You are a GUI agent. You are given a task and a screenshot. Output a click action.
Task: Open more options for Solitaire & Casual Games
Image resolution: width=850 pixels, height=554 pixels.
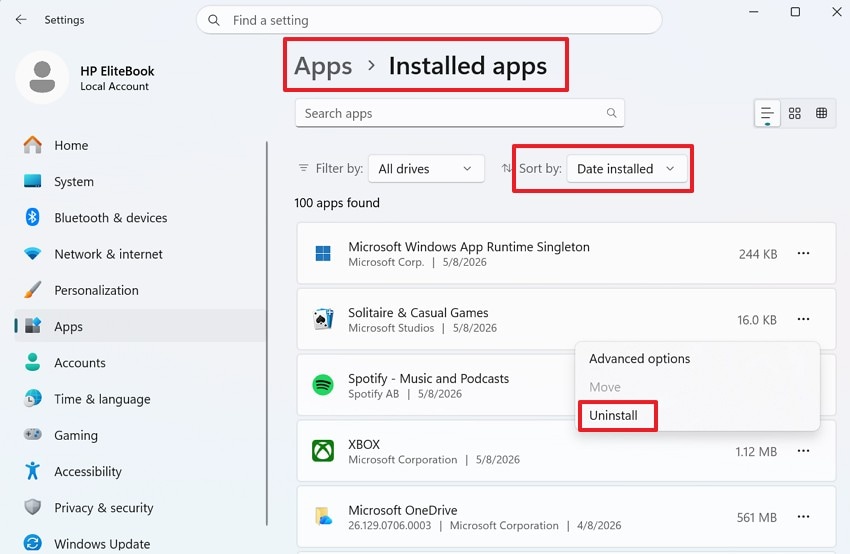pyautogui.click(x=803, y=319)
